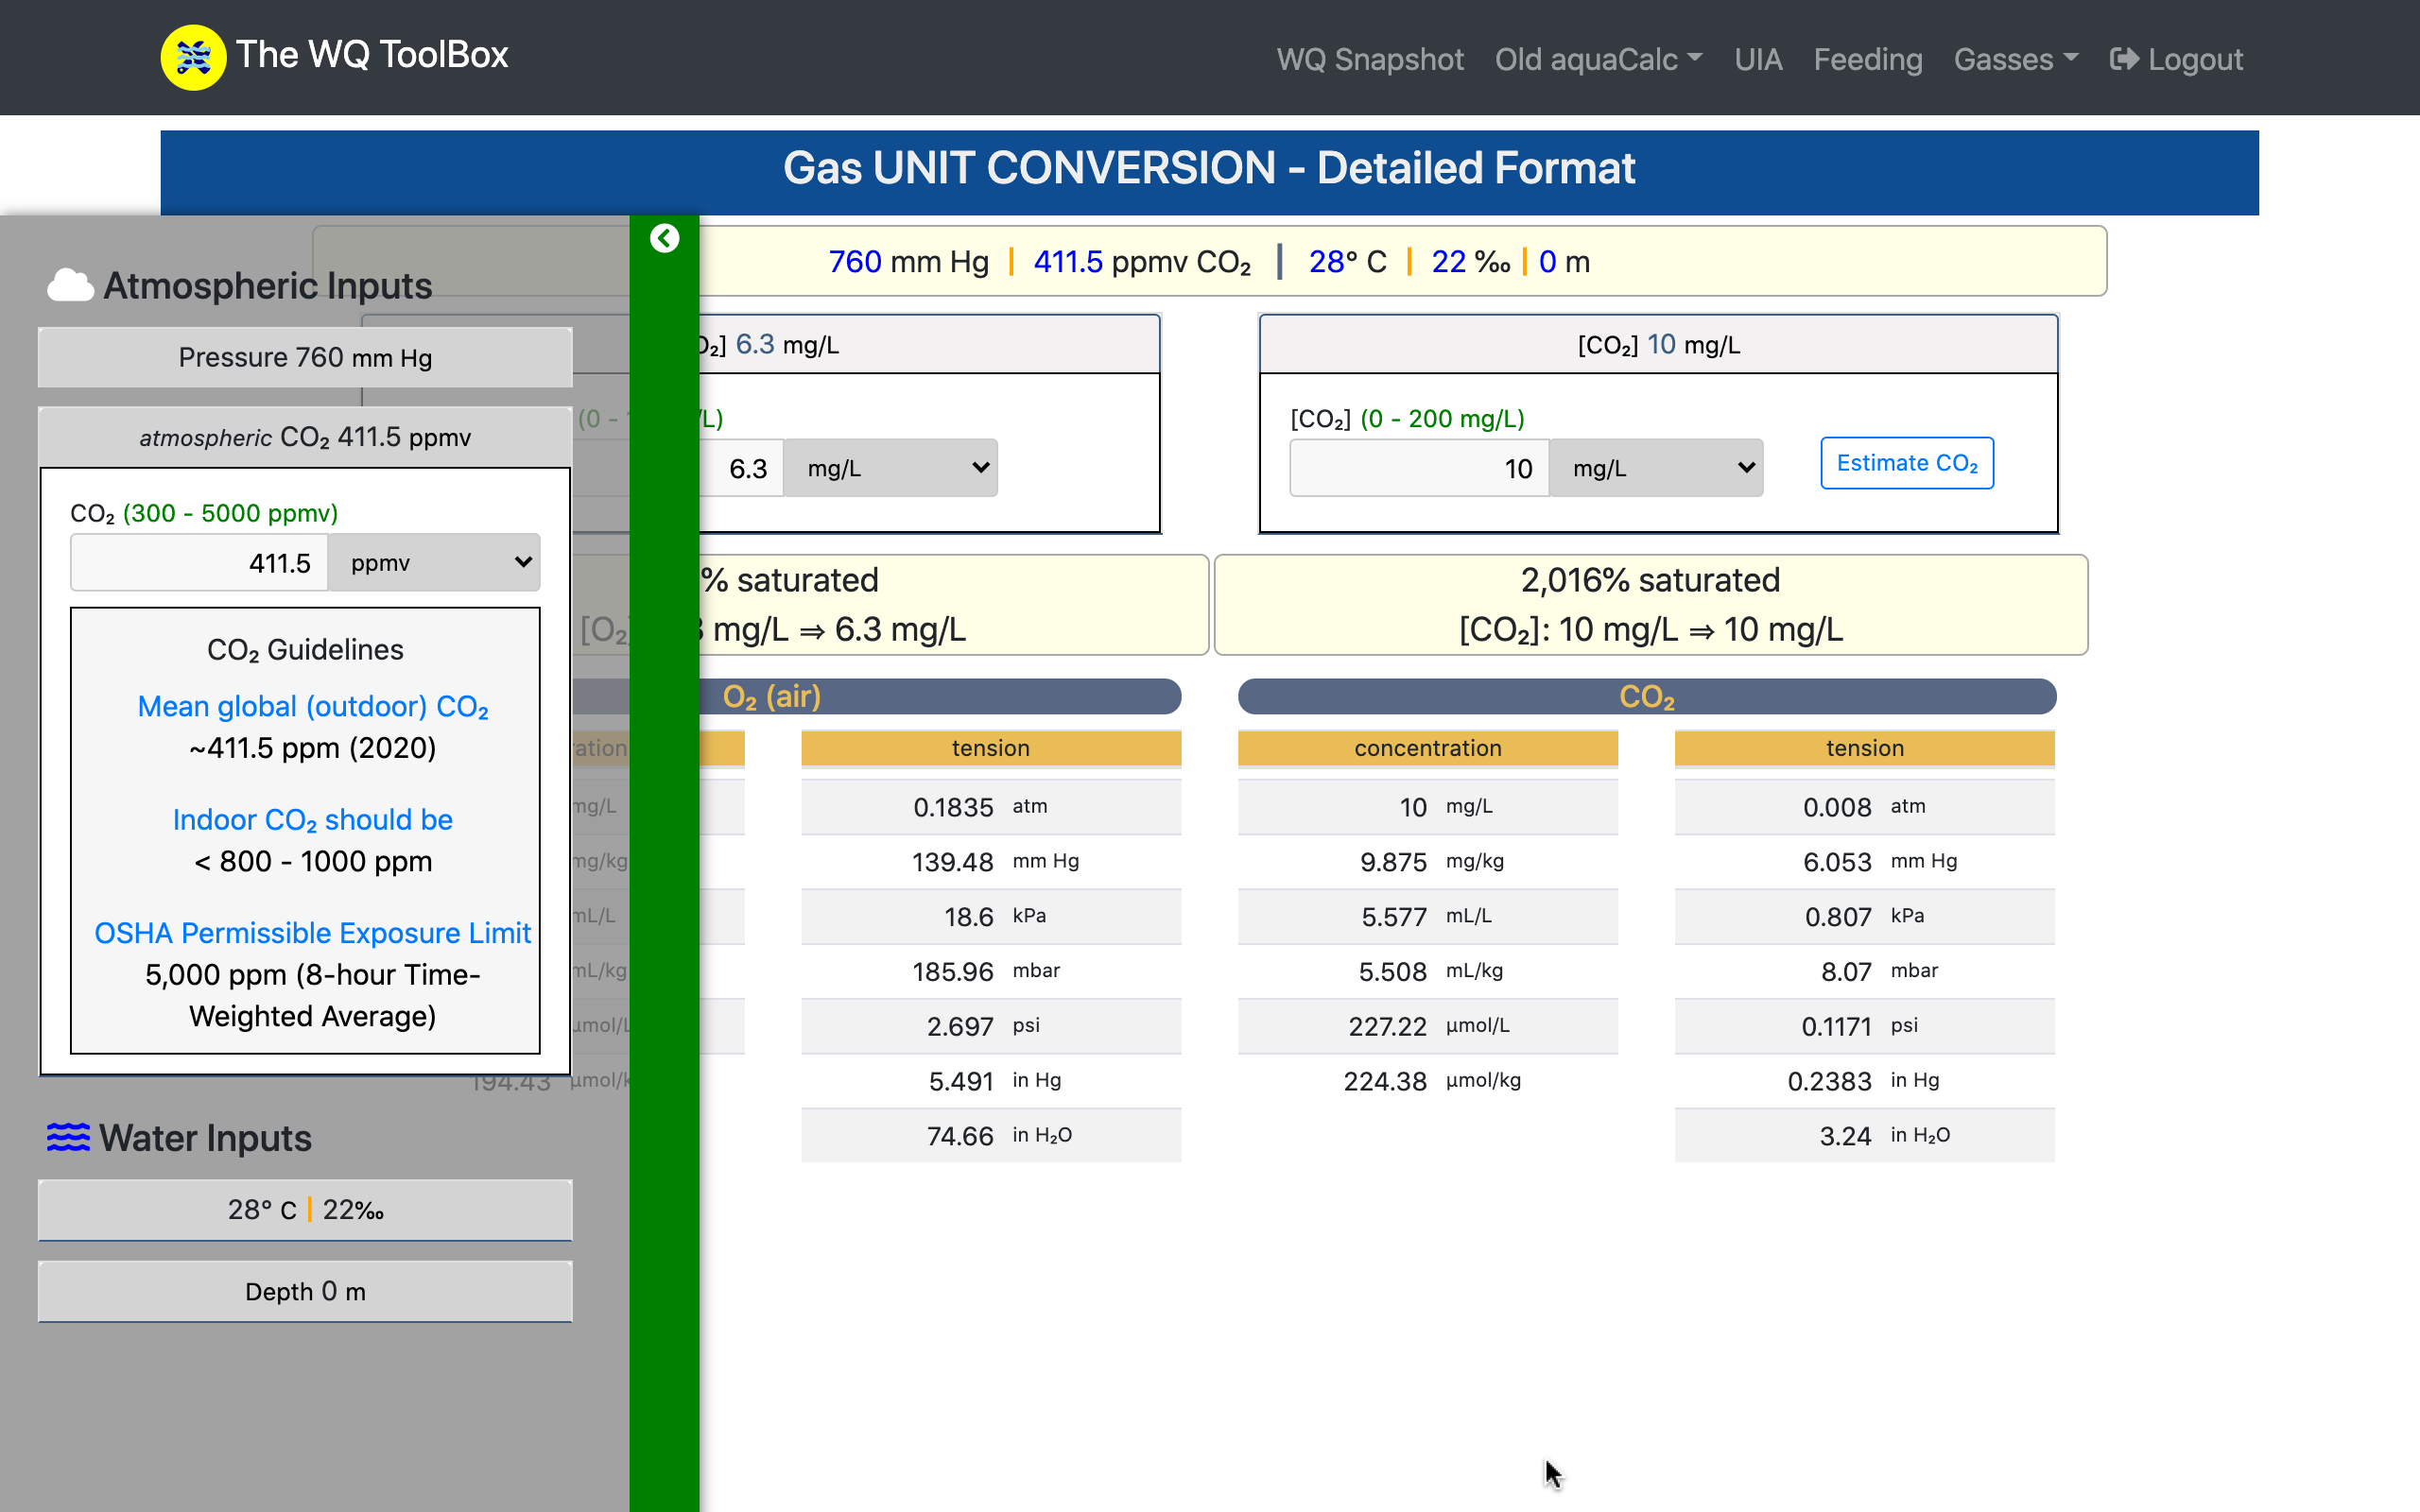
Task: Open the Gasses menu
Action: point(2015,59)
